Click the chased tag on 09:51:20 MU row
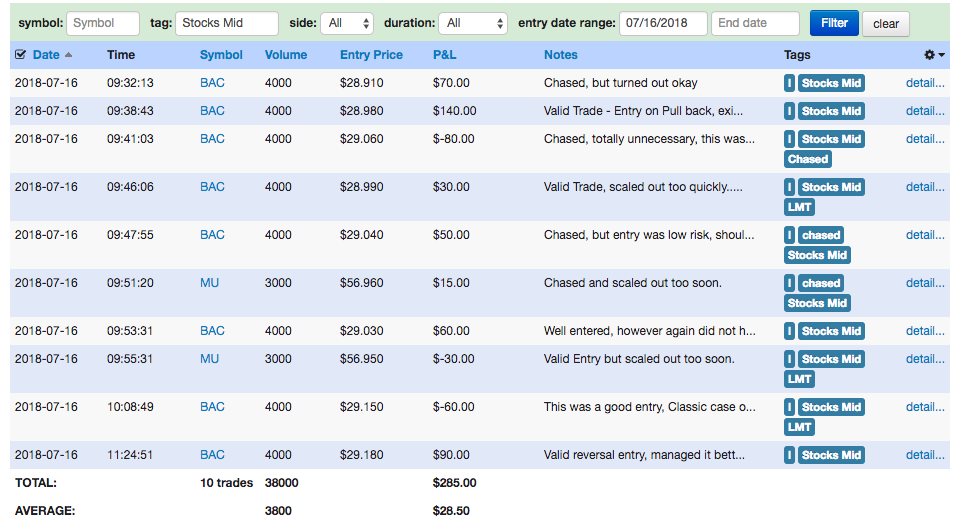Screen dimensions: 958x524 click(821, 283)
